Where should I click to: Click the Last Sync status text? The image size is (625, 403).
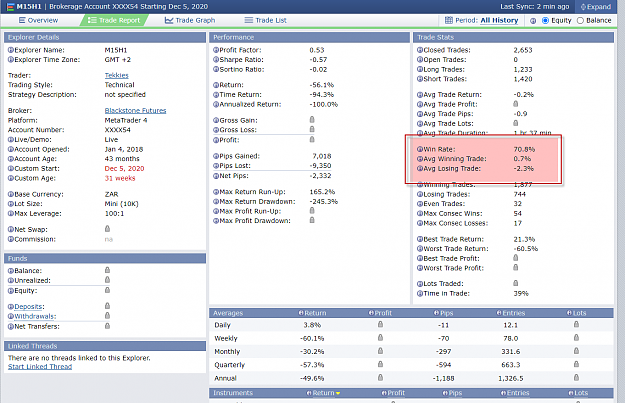(x=535, y=7)
